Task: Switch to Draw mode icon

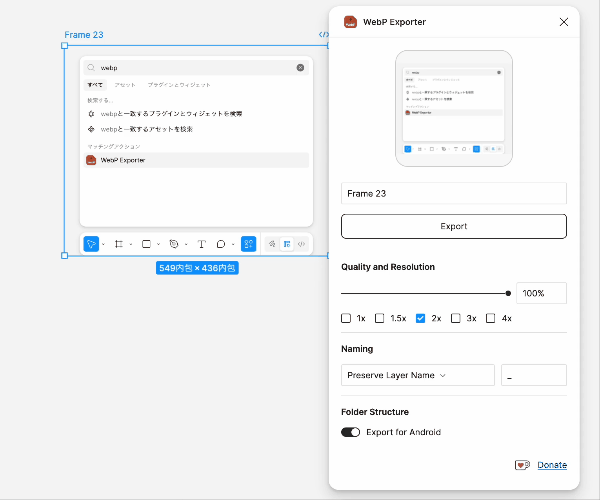Action: pos(272,244)
